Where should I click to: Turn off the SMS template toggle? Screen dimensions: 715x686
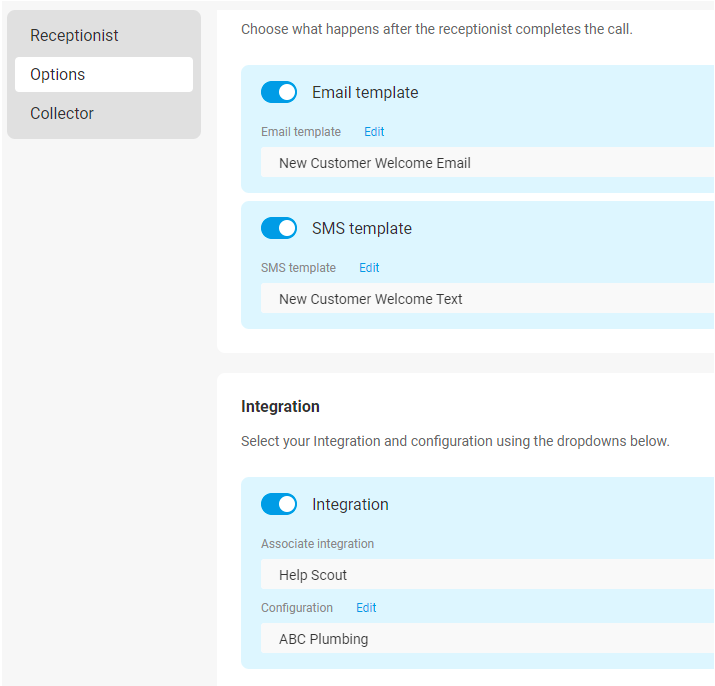click(279, 228)
